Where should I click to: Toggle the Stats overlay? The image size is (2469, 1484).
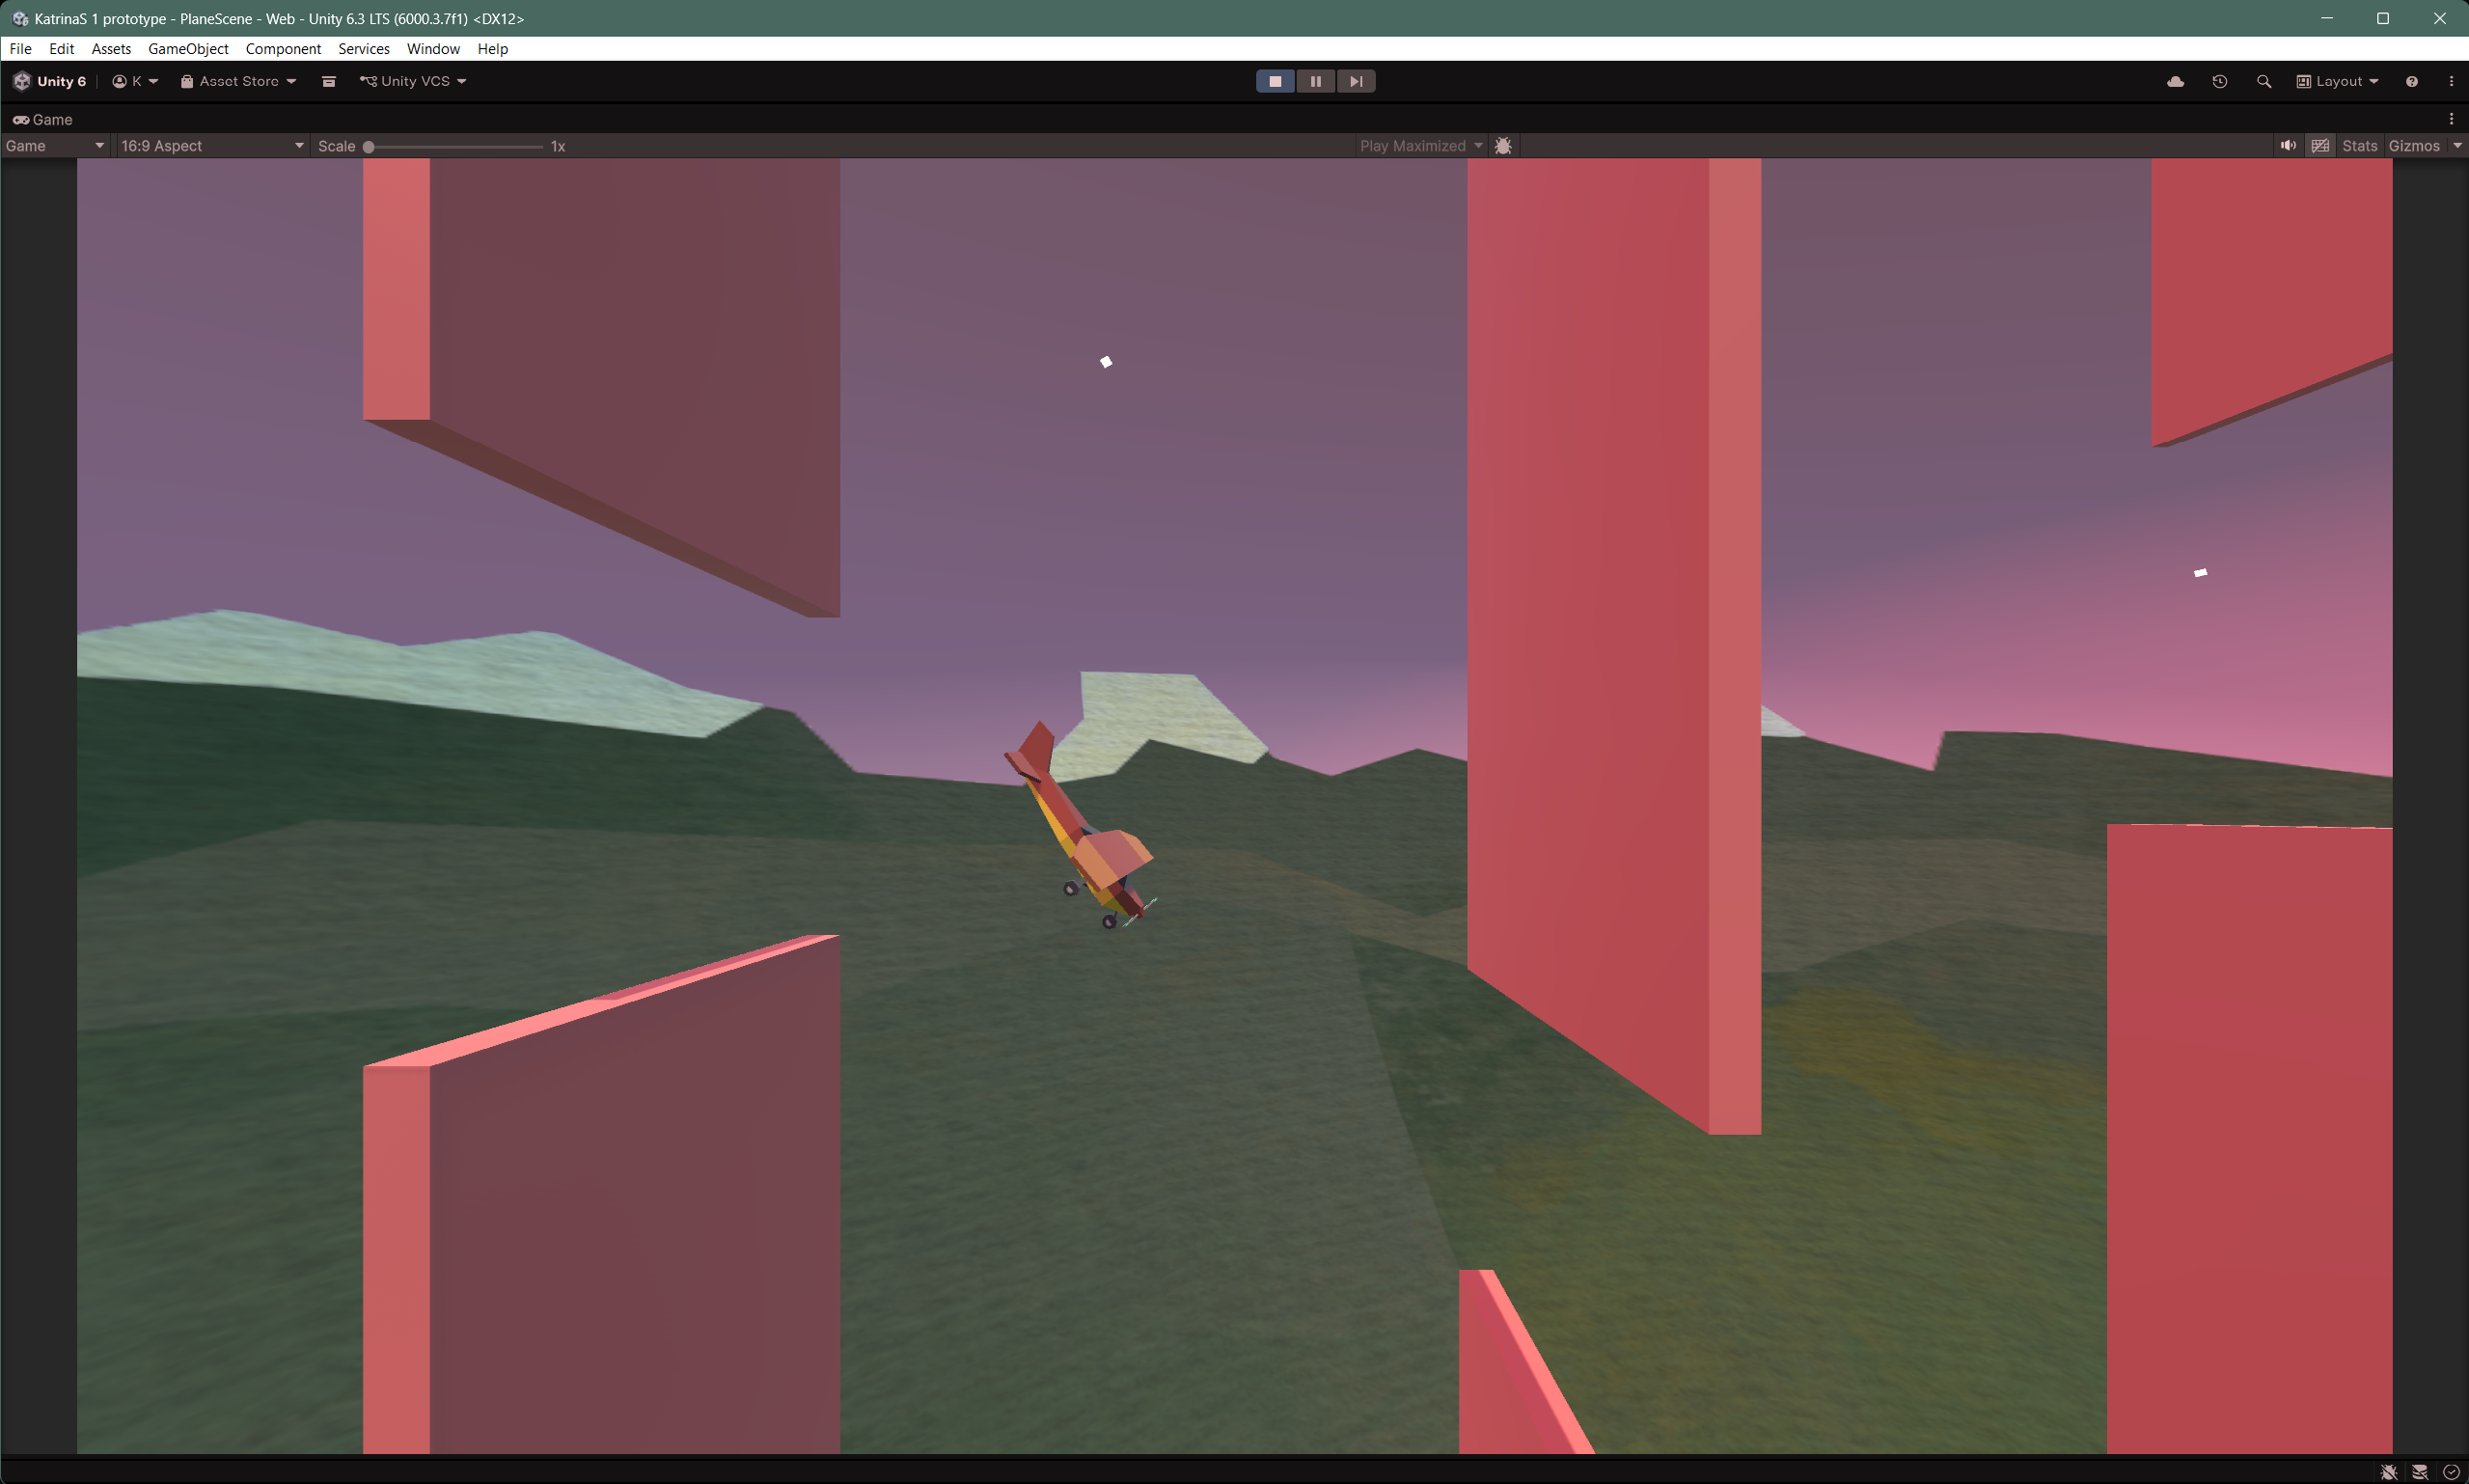coord(2359,146)
